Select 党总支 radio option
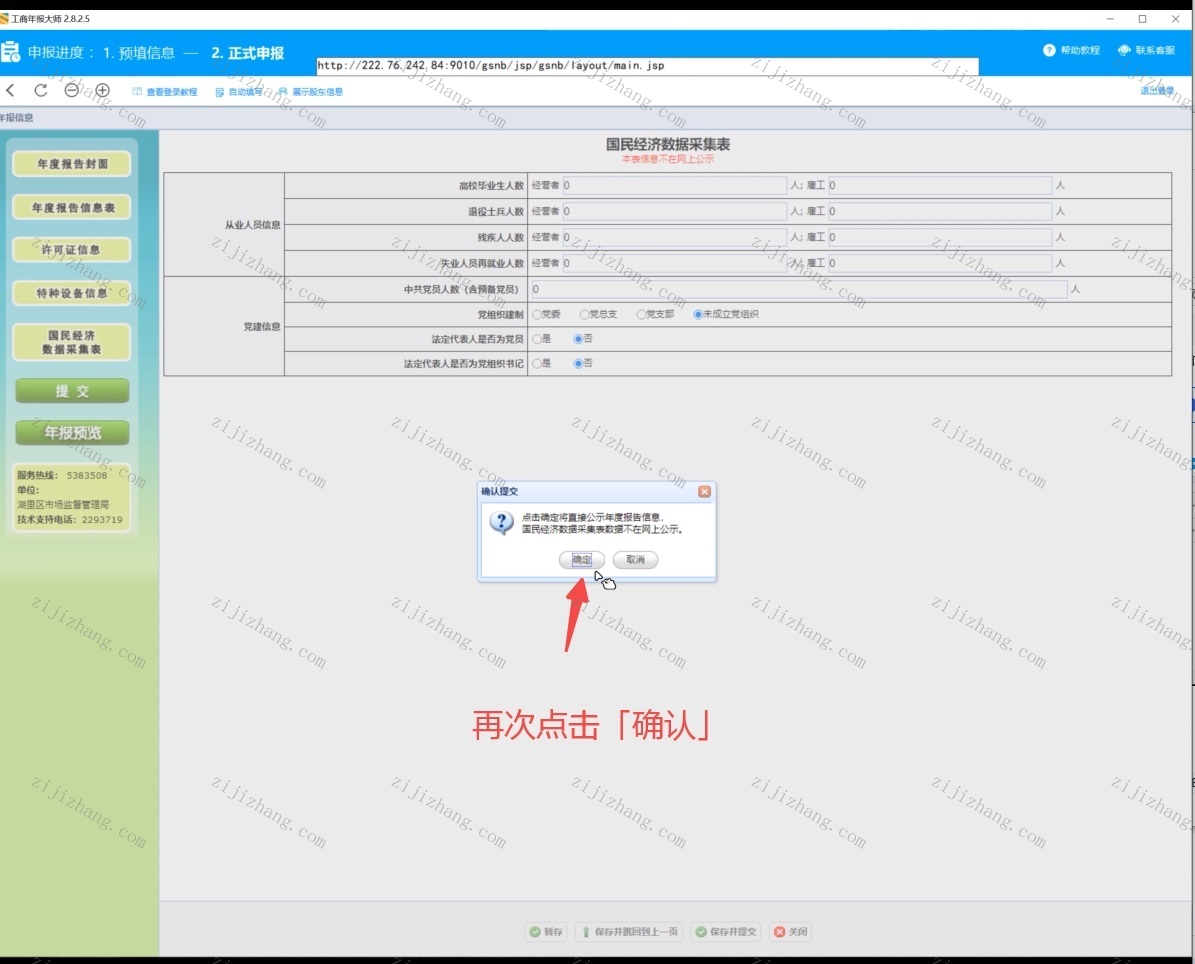 [x=585, y=315]
